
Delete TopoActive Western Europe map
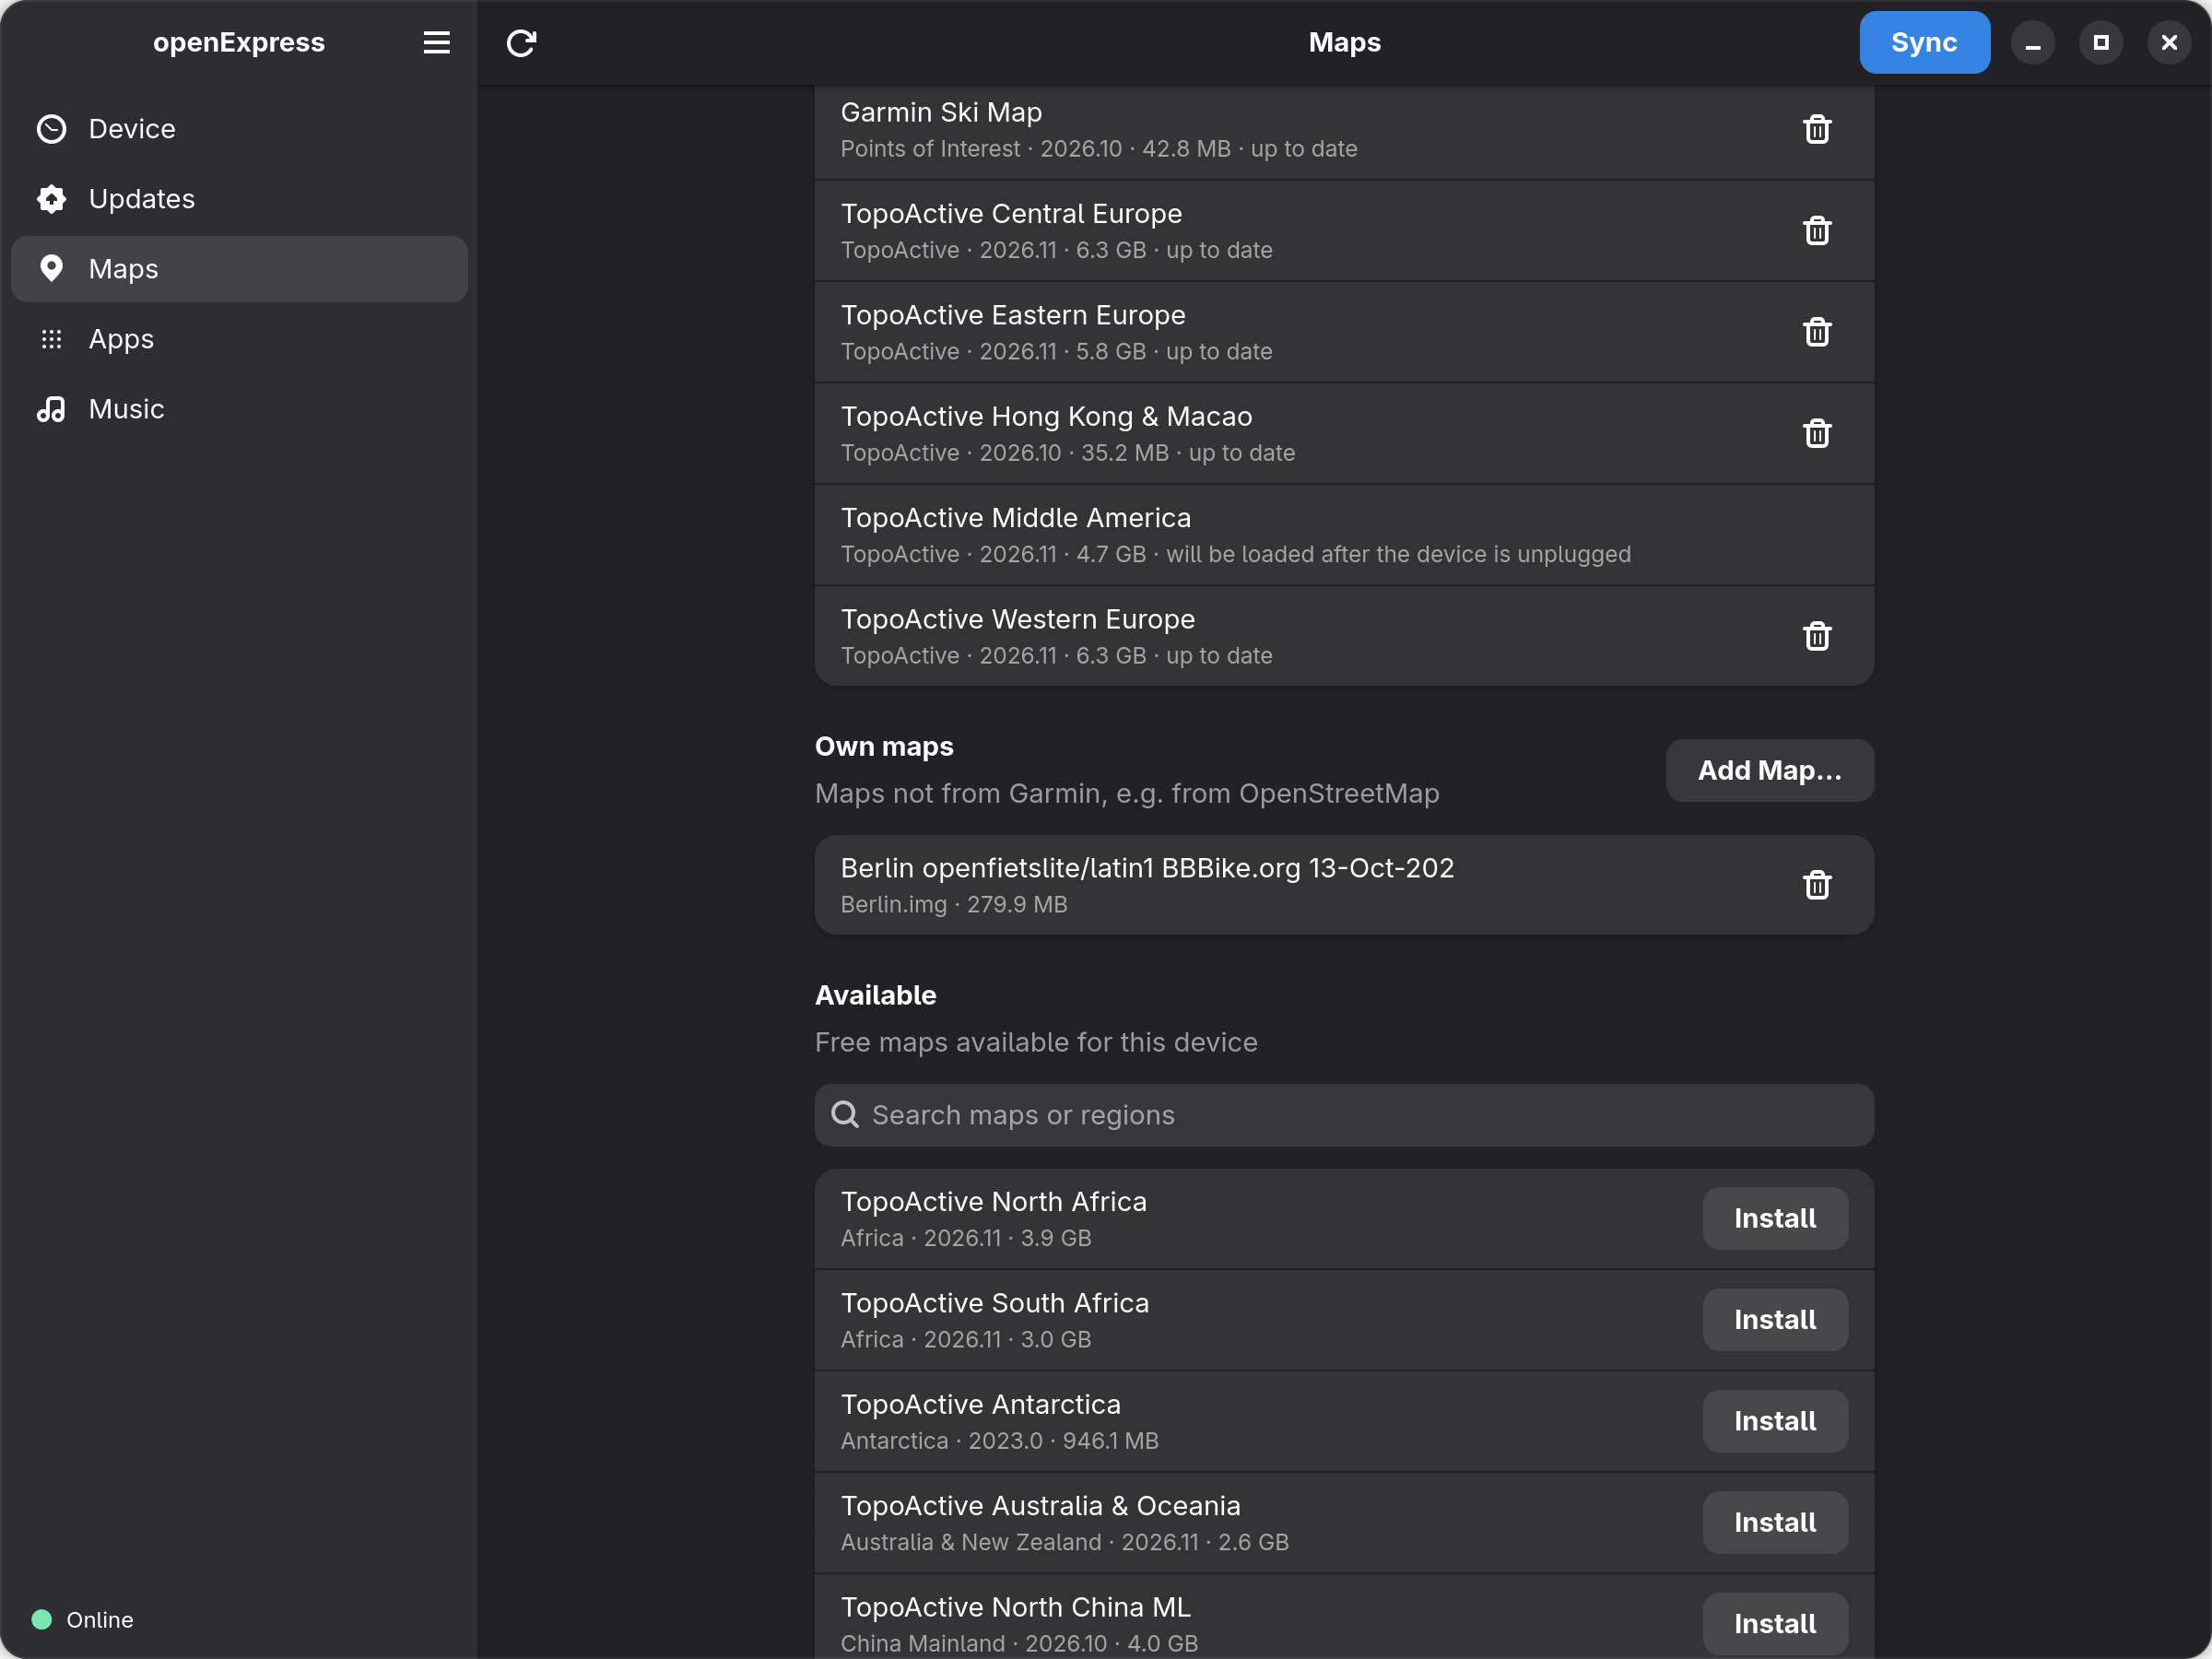pos(1816,636)
